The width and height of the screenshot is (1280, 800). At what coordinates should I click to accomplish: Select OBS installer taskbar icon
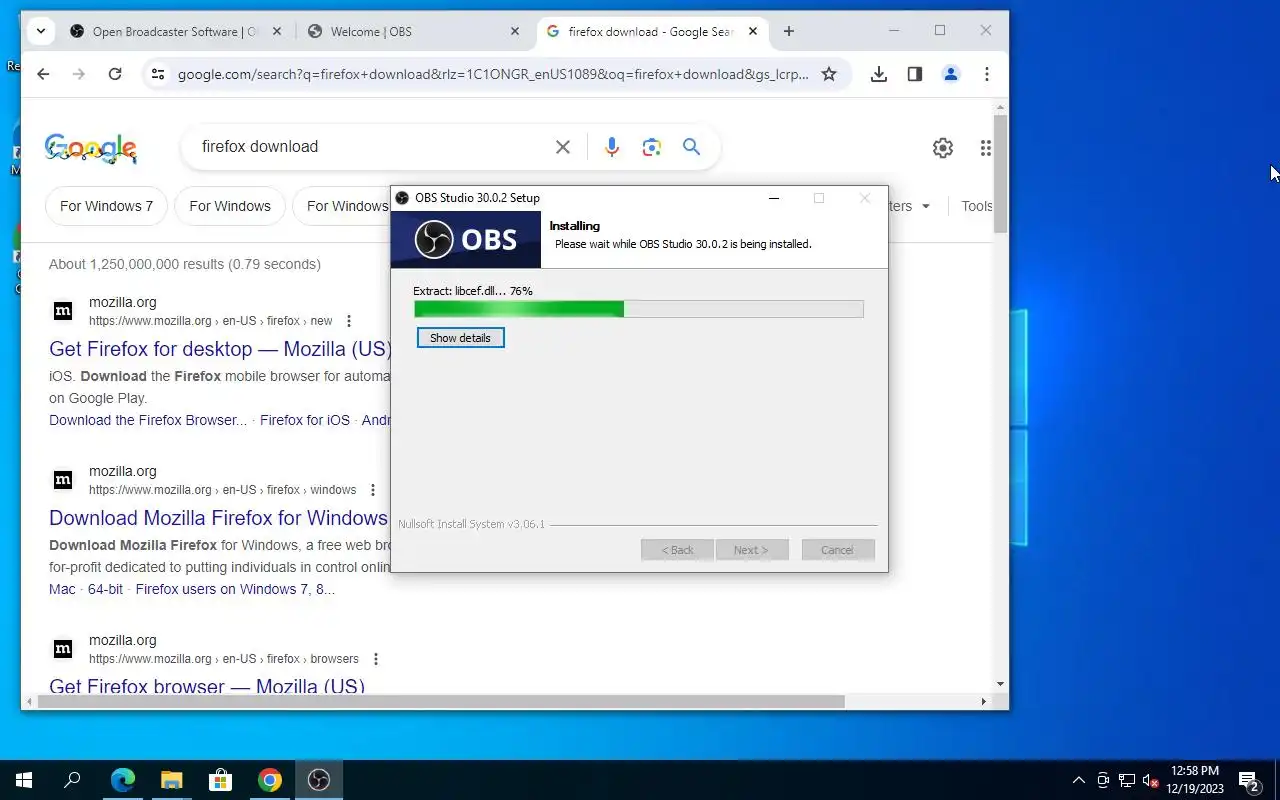coord(319,780)
